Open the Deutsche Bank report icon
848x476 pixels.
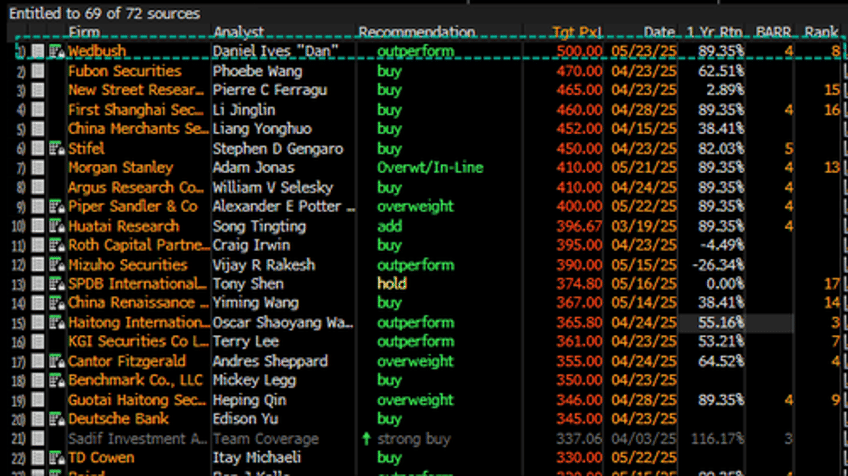point(57,419)
